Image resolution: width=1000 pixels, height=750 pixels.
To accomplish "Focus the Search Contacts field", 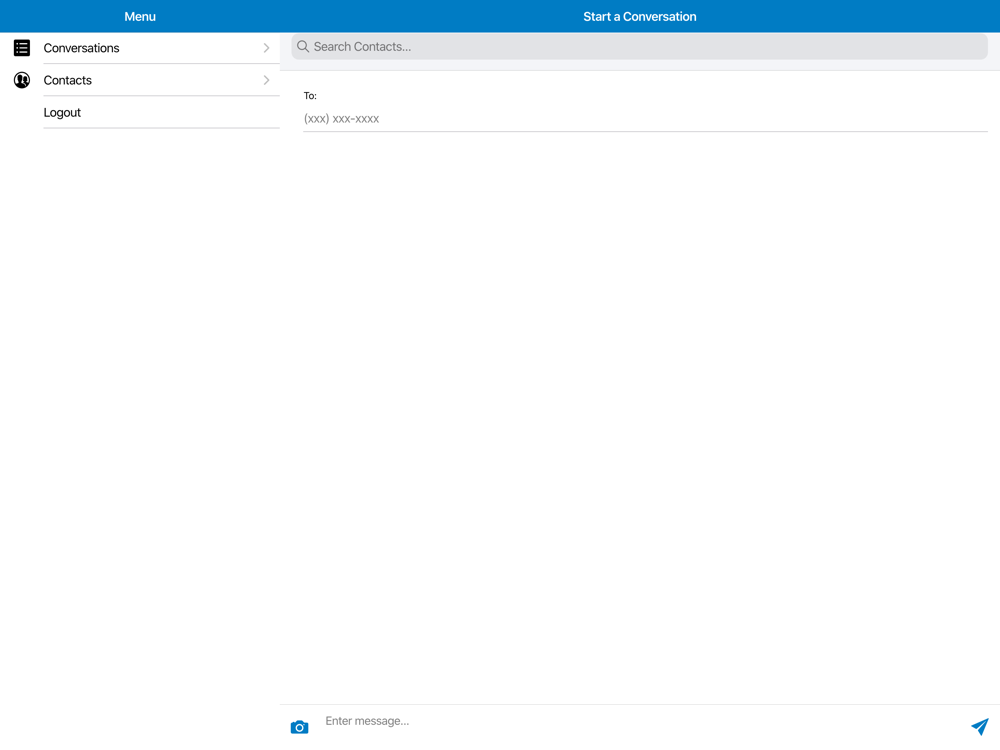I will [640, 47].
